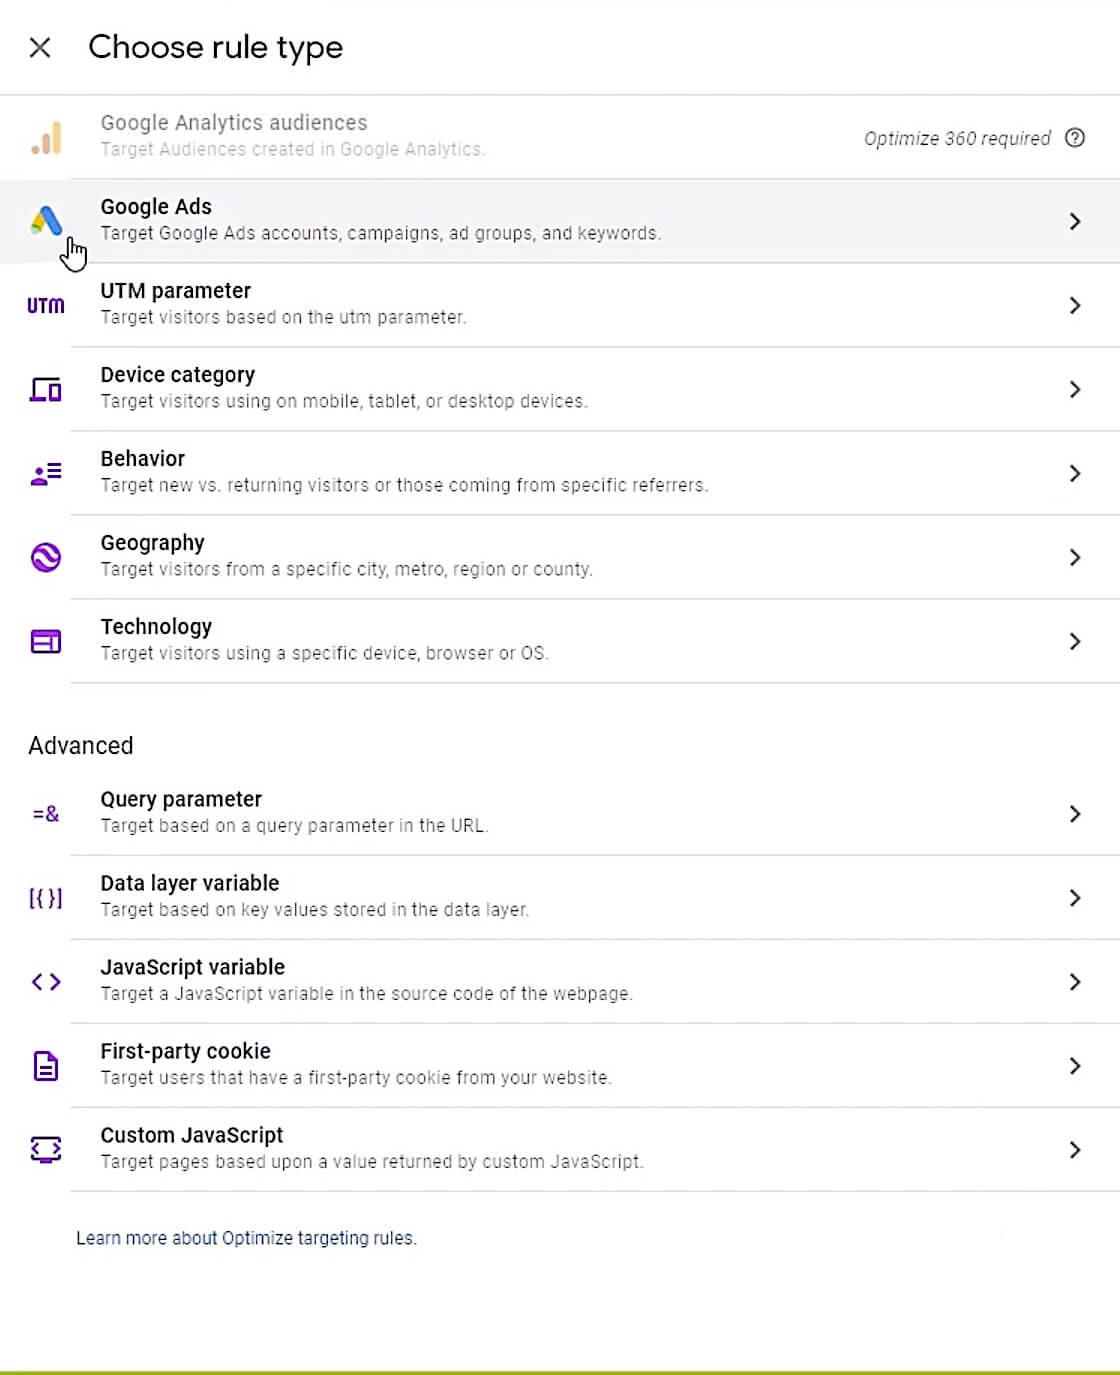
Task: Expand the UTM parameter rule chevron
Action: (x=1075, y=305)
